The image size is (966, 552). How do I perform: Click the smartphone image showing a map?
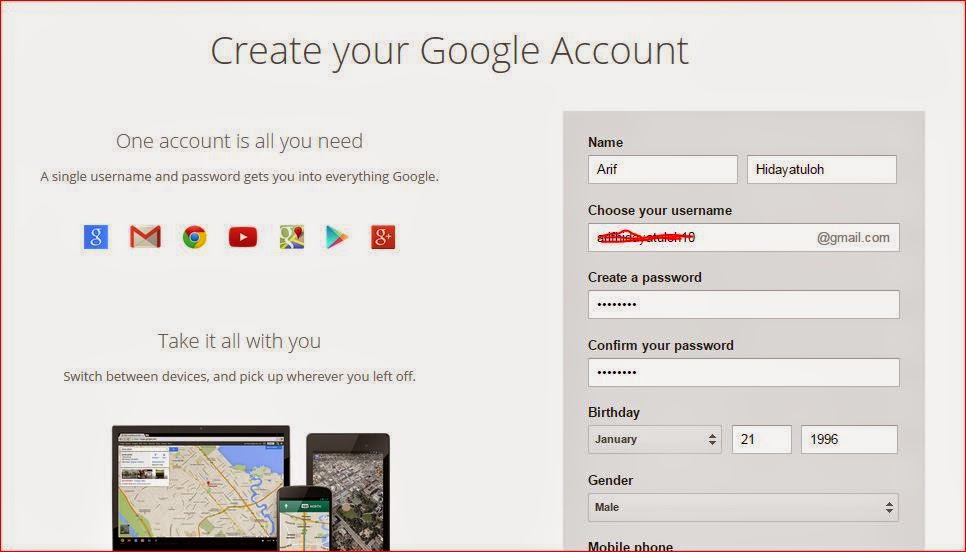[x=304, y=519]
